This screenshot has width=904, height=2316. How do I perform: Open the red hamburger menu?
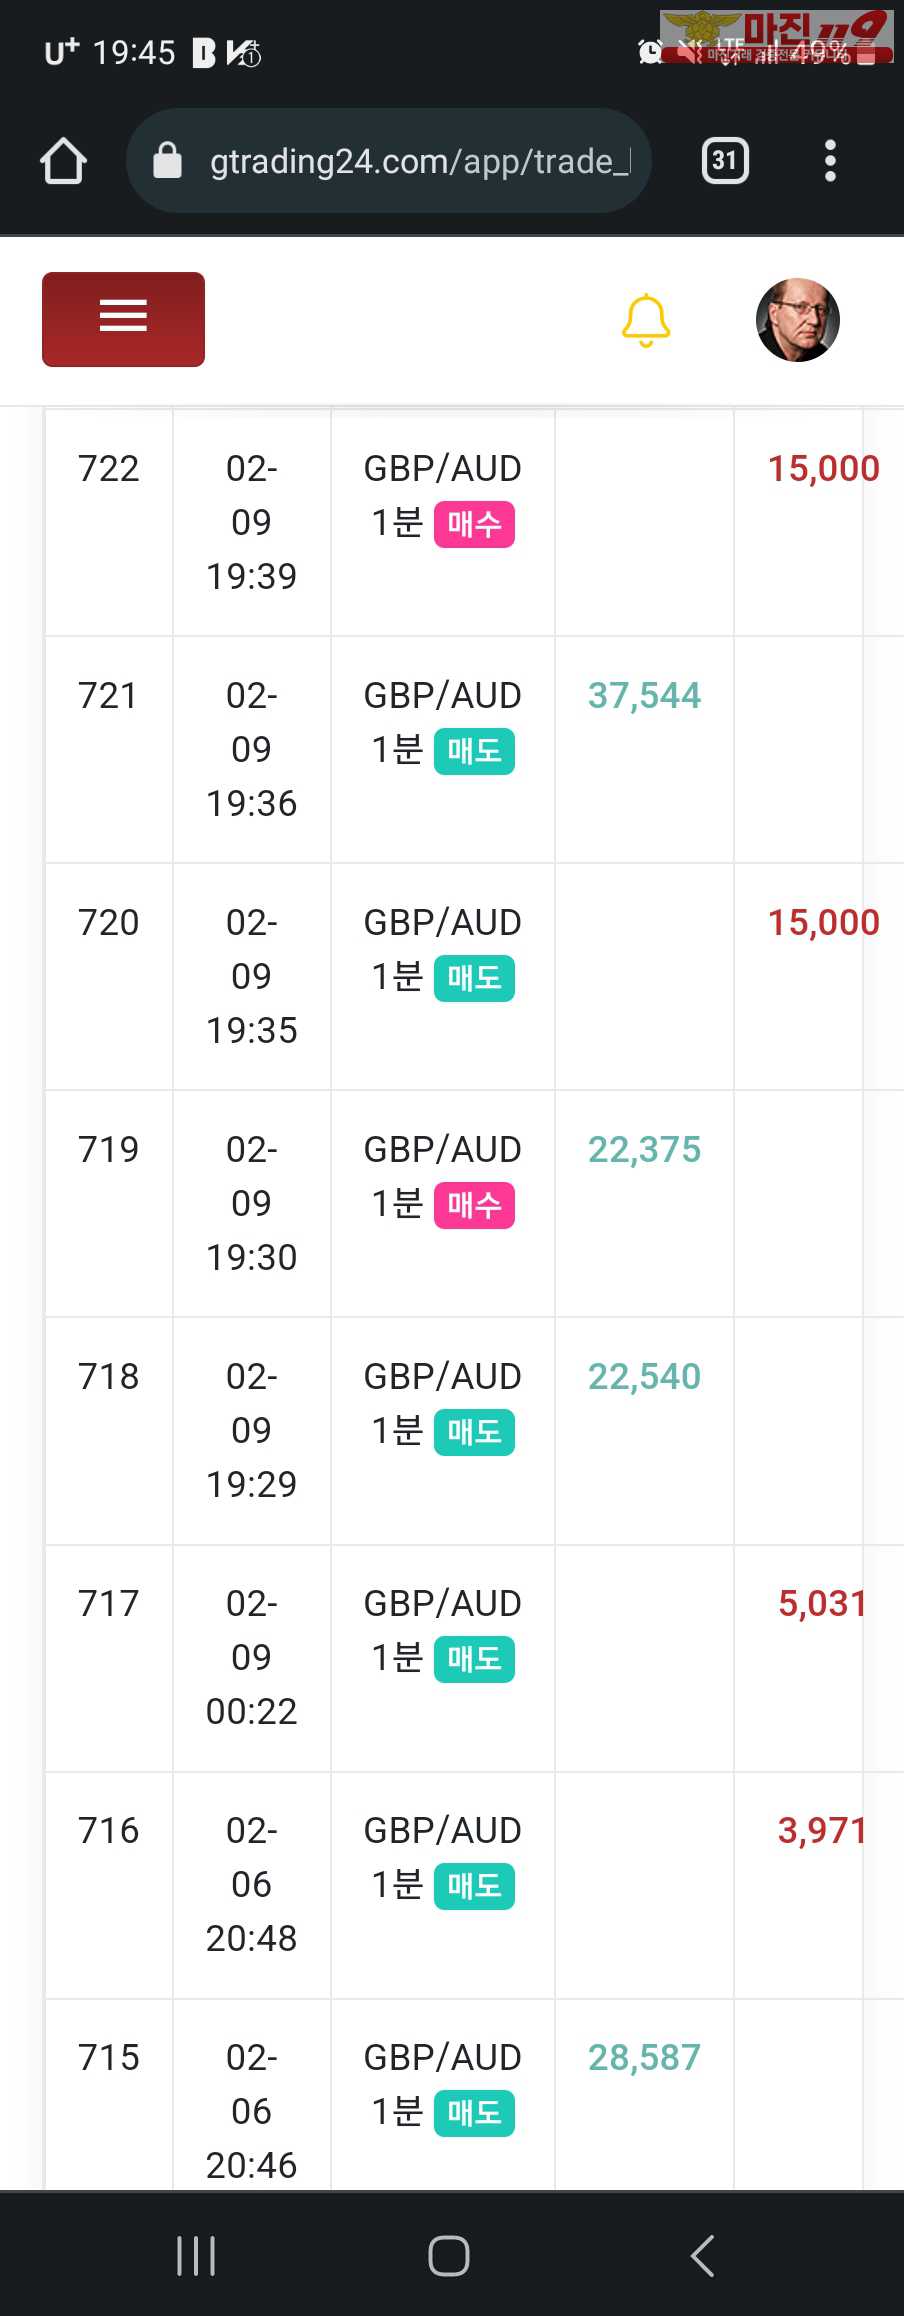click(x=123, y=319)
